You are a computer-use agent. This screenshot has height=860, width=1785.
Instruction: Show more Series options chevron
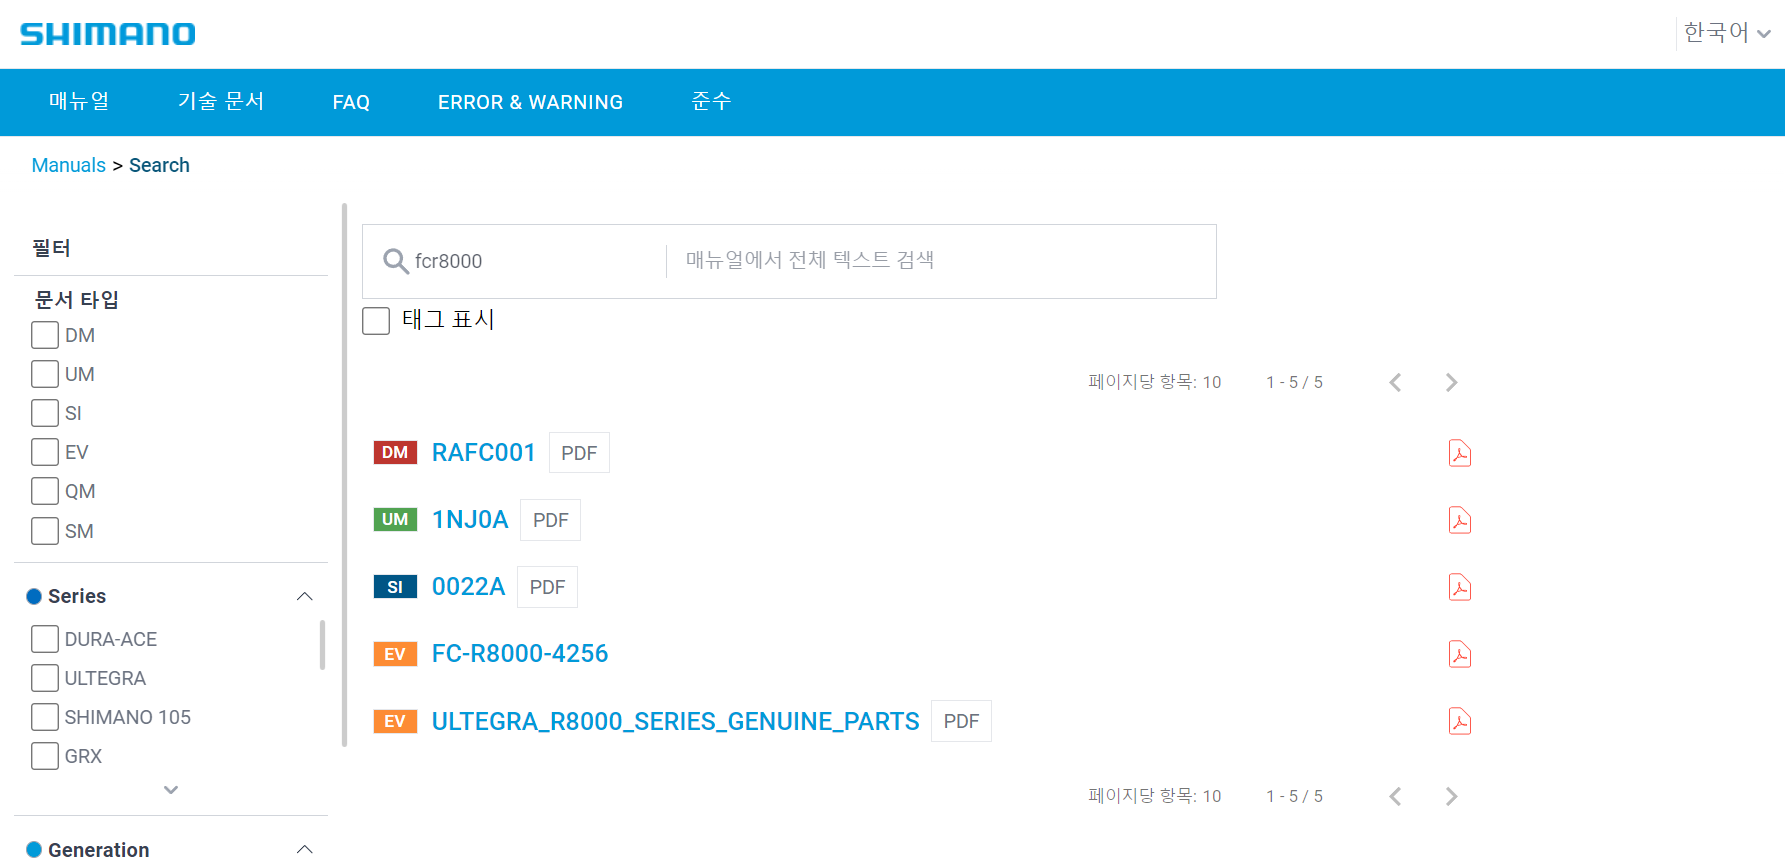click(x=171, y=790)
